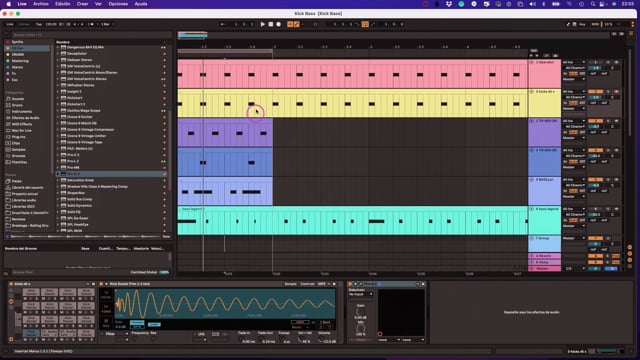Open the All Ins dropdown on Operator track

coord(574,62)
